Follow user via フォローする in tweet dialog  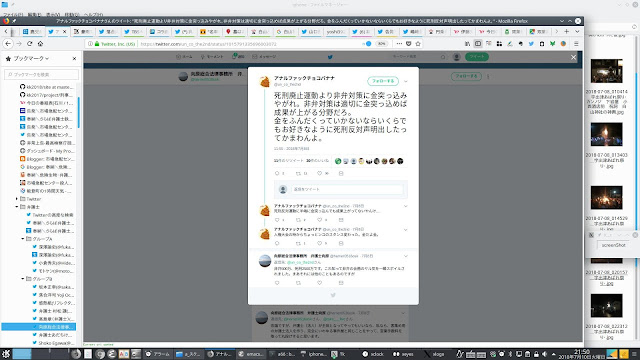click(383, 81)
